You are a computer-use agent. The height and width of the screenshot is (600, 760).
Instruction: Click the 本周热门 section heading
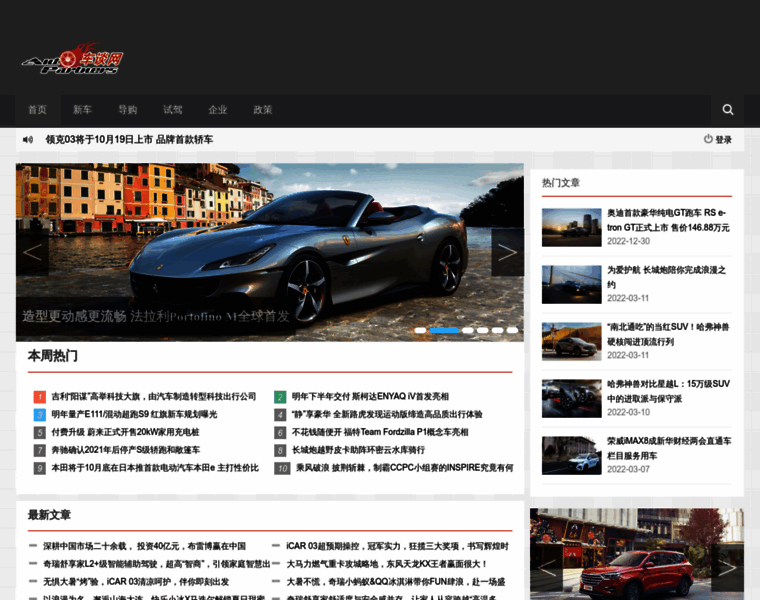(52, 356)
